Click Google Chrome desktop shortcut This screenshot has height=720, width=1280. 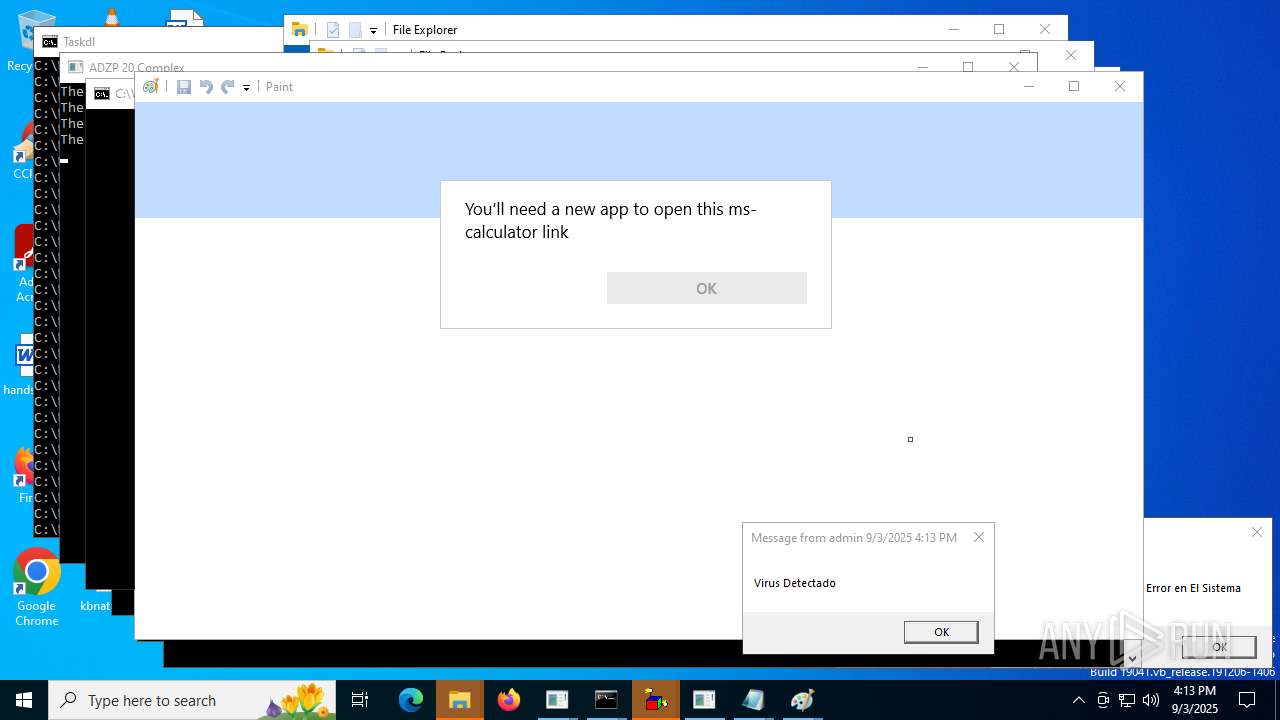coord(37,587)
